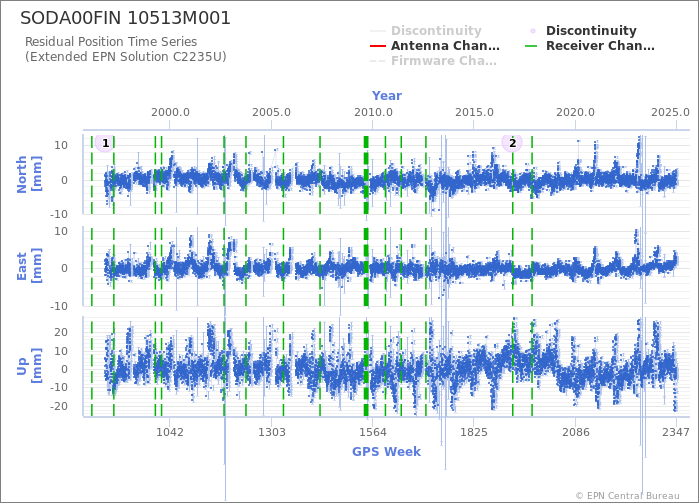Click discontinuity marker 2 on North plot
Viewport: 700px width, 504px height.
point(512,143)
